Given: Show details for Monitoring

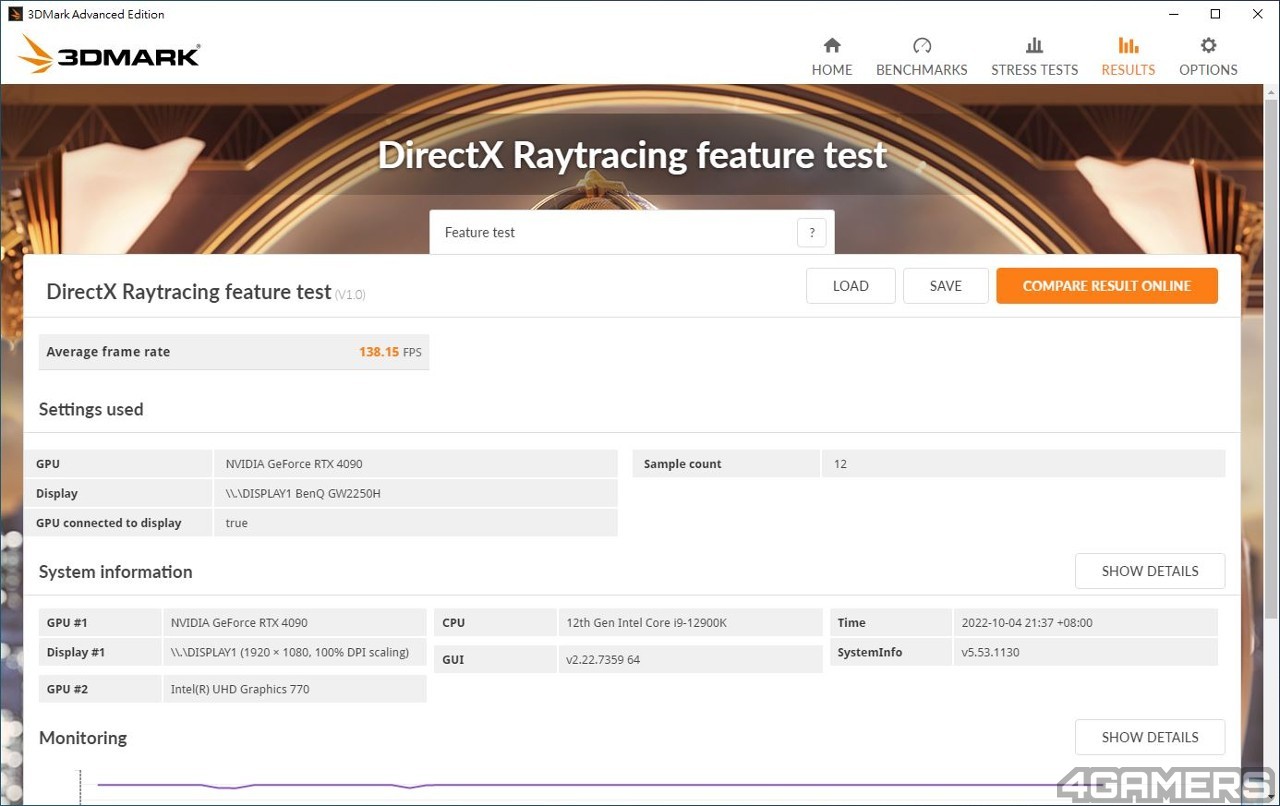Looking at the screenshot, I should tap(1150, 737).
